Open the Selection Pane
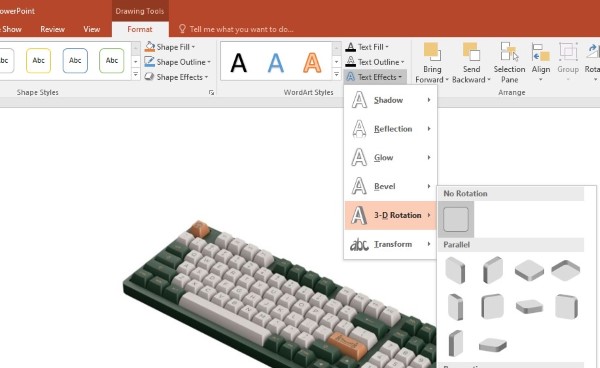 click(509, 63)
